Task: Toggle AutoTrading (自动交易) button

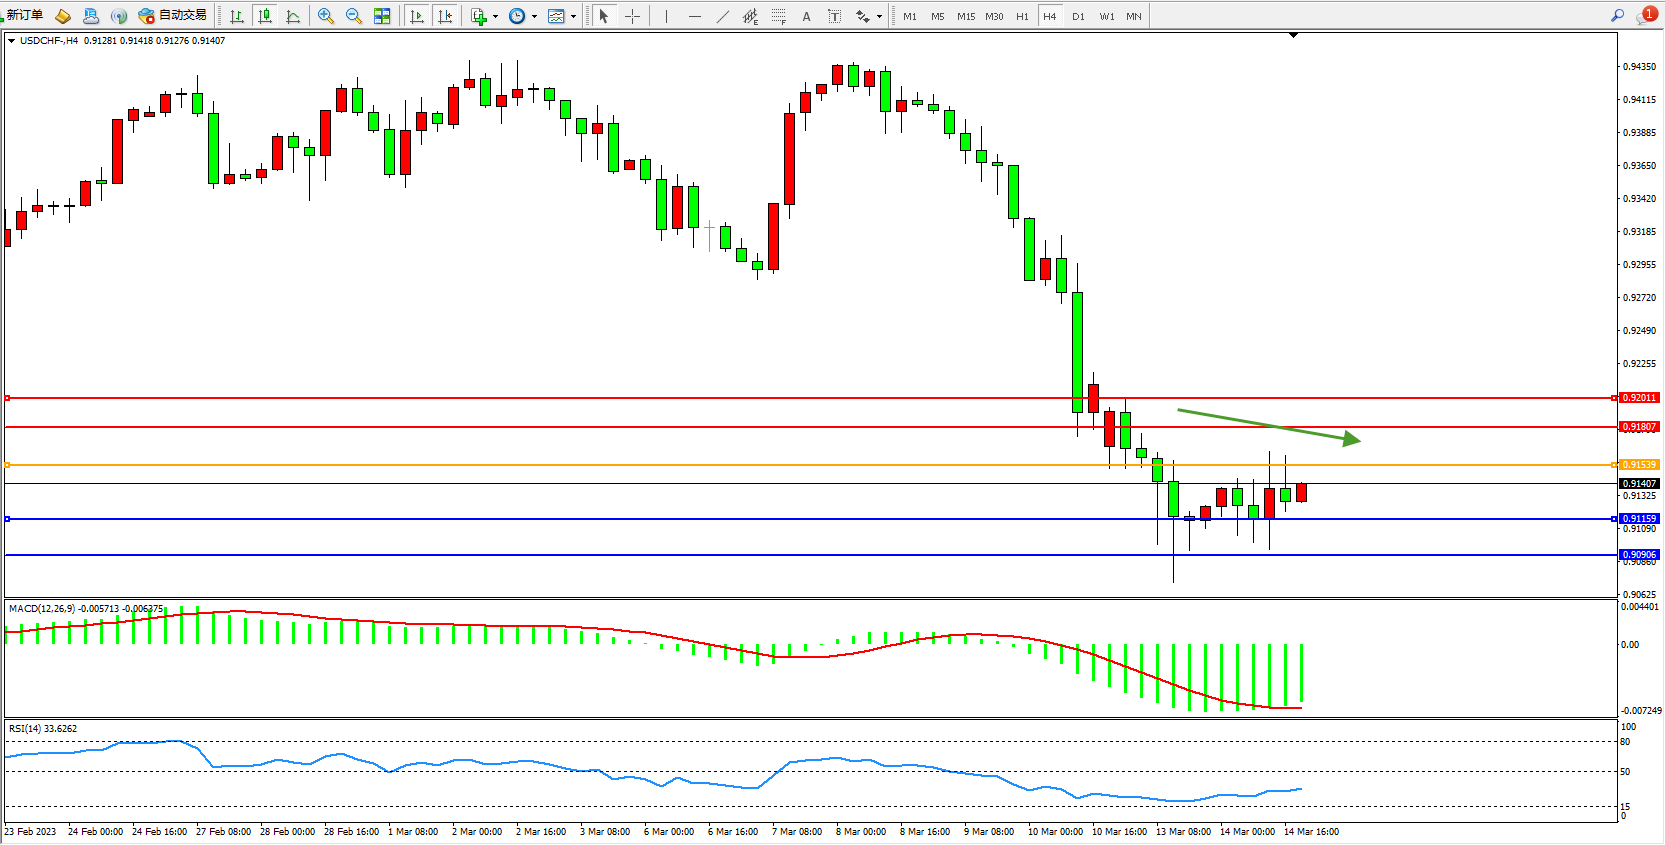Action: point(173,16)
